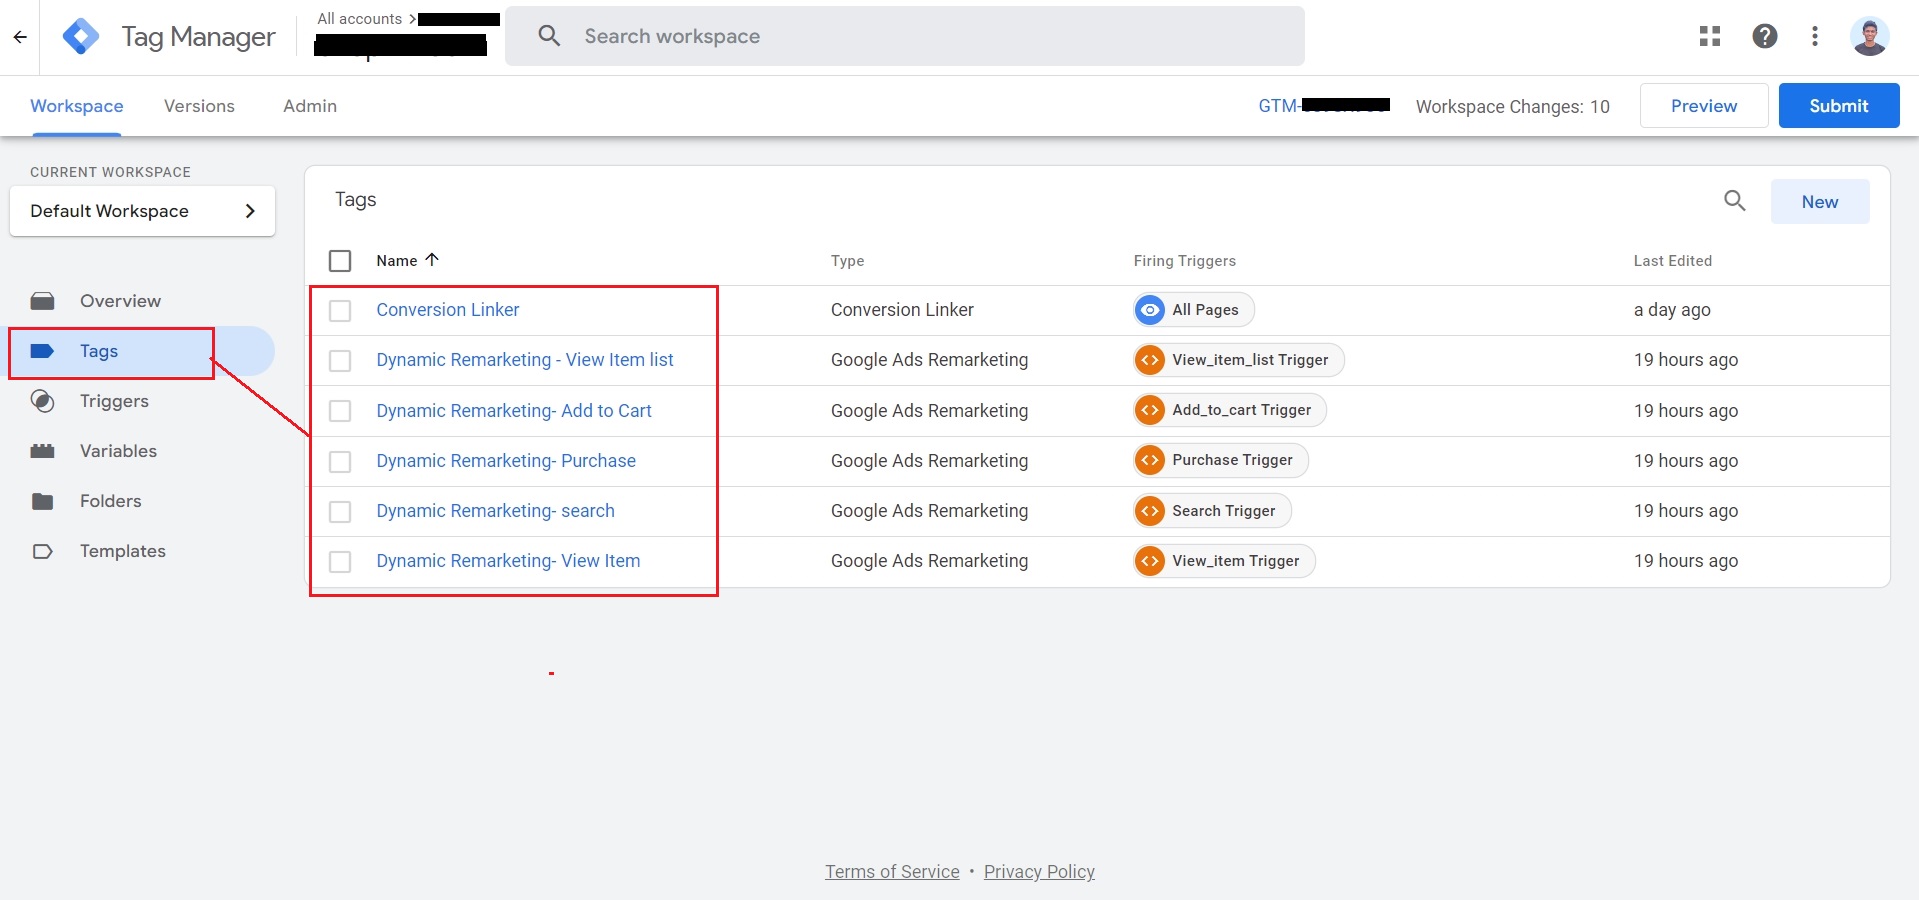The image size is (1919, 900).
Task: Click the sort arrow next to Name
Action: click(x=432, y=259)
